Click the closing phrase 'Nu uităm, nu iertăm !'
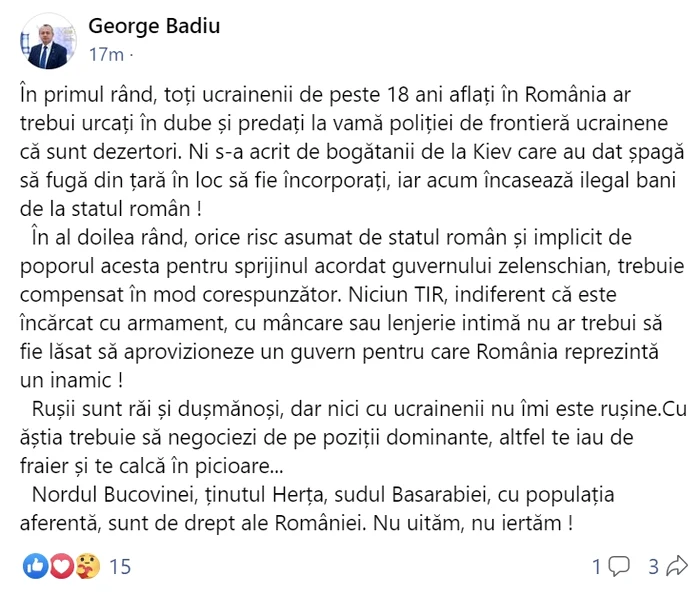 [473, 523]
